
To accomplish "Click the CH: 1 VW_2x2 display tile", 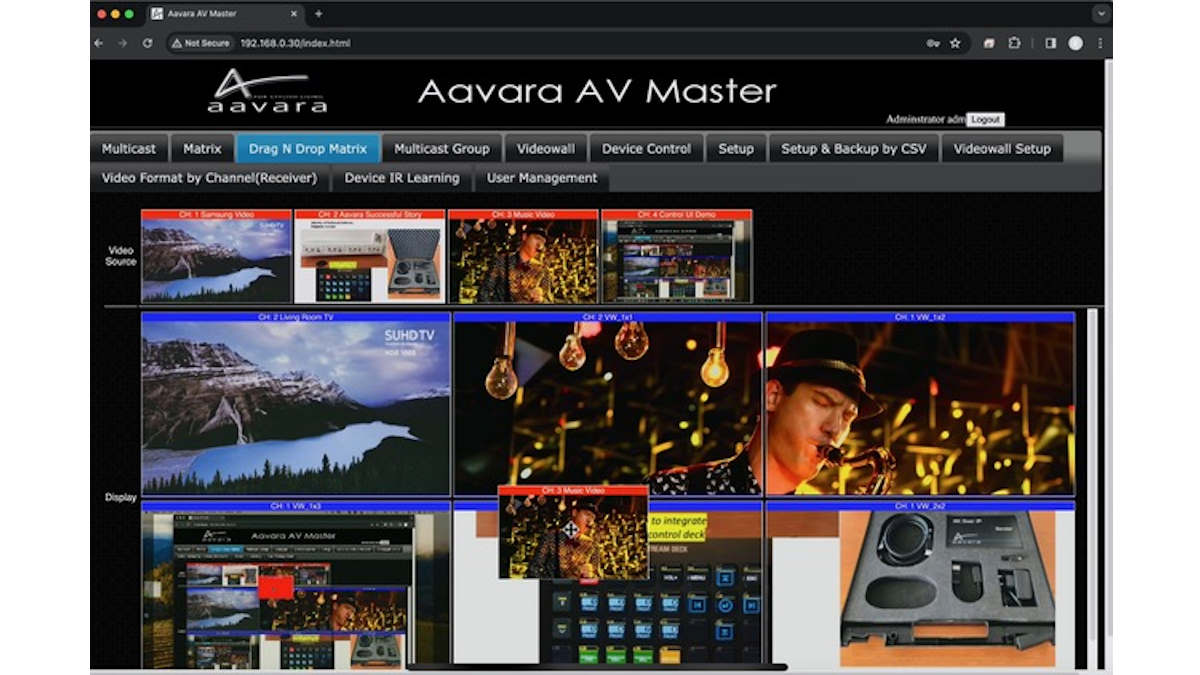I will [920, 585].
